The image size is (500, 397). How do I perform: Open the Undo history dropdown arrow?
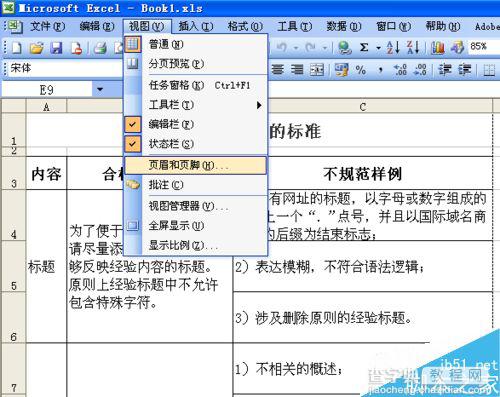pyautogui.click(x=295, y=48)
